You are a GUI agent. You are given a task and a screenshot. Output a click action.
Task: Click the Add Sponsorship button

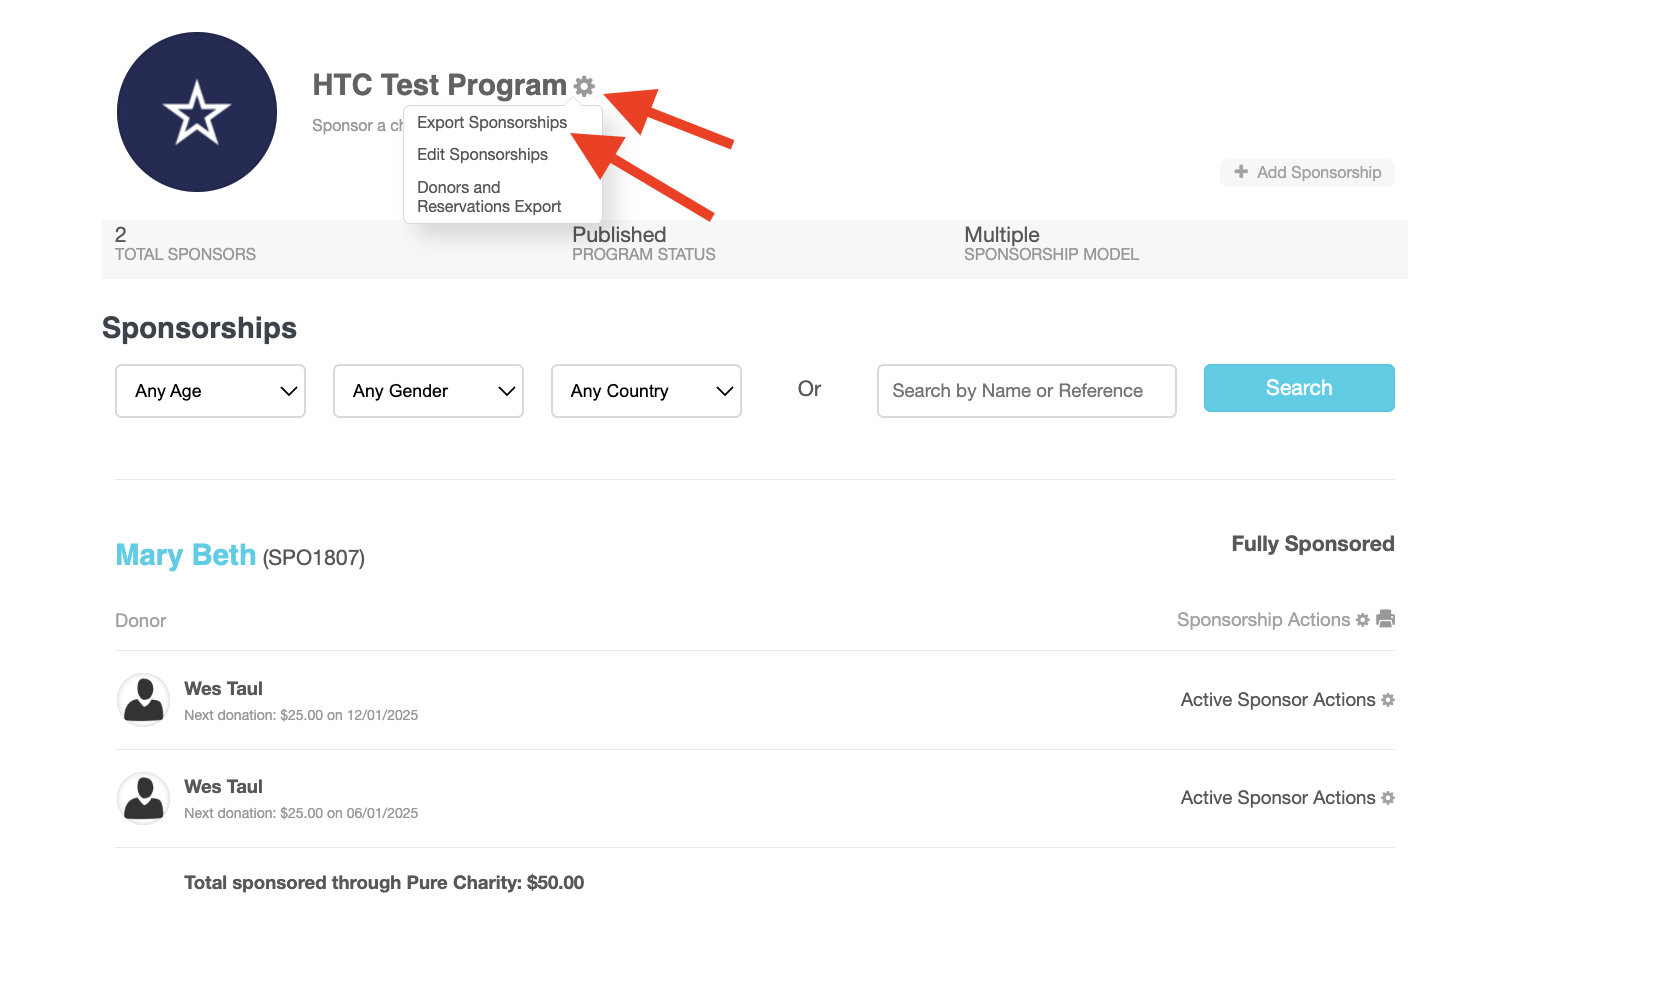click(x=1307, y=173)
